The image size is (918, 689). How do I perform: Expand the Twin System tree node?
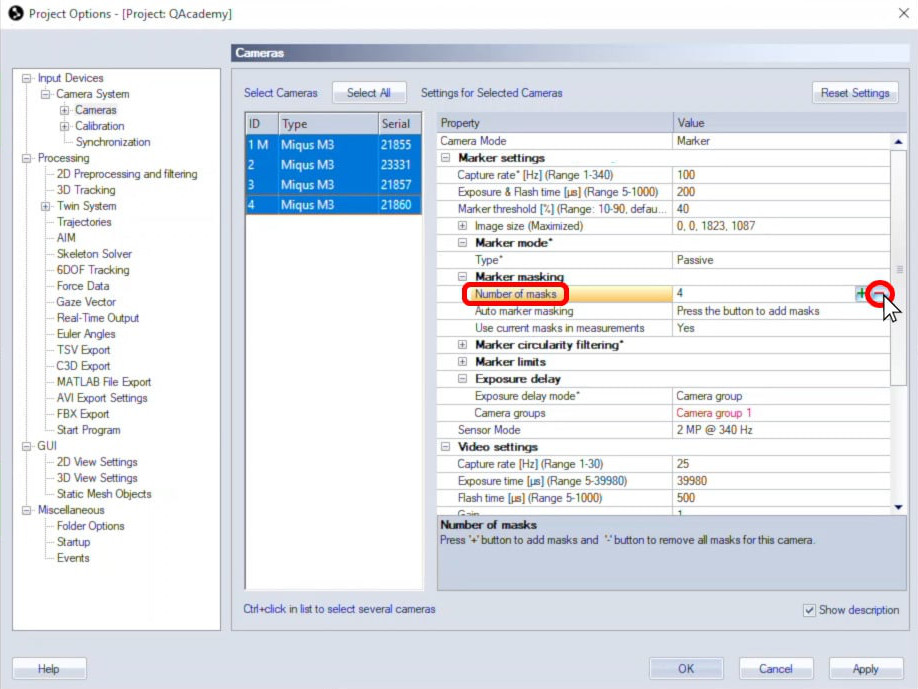[46, 206]
